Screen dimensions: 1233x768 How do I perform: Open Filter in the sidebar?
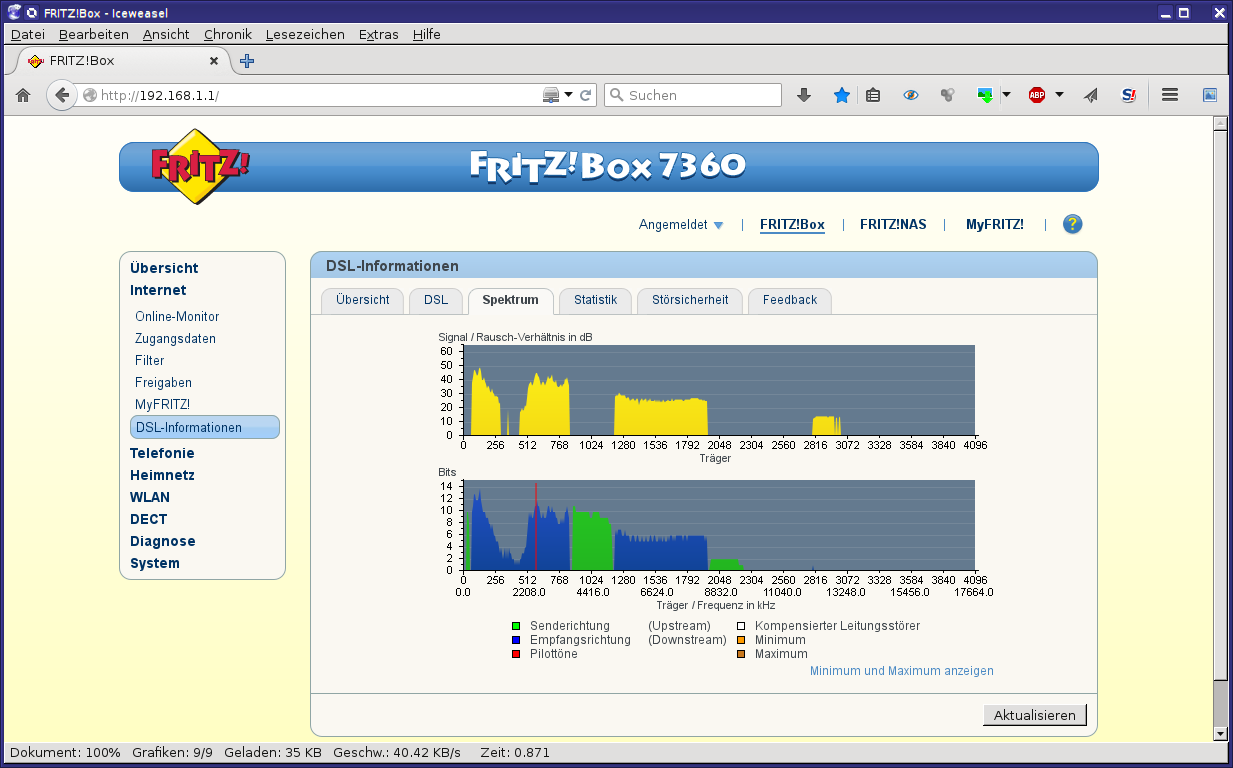click(150, 360)
